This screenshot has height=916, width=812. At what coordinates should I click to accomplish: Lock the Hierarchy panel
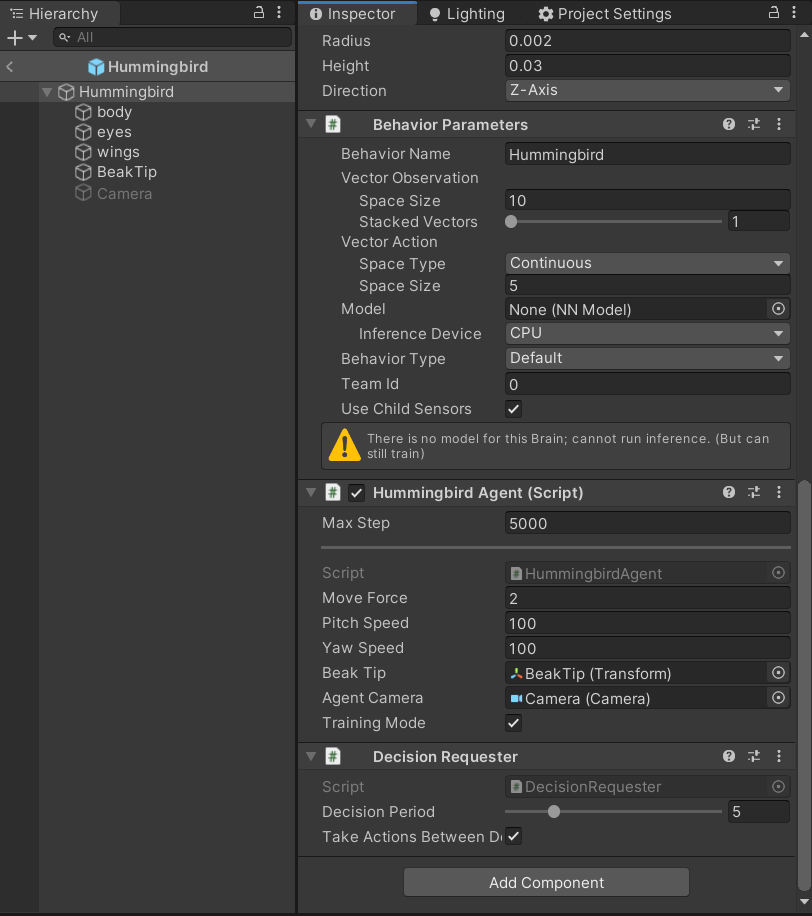(259, 12)
